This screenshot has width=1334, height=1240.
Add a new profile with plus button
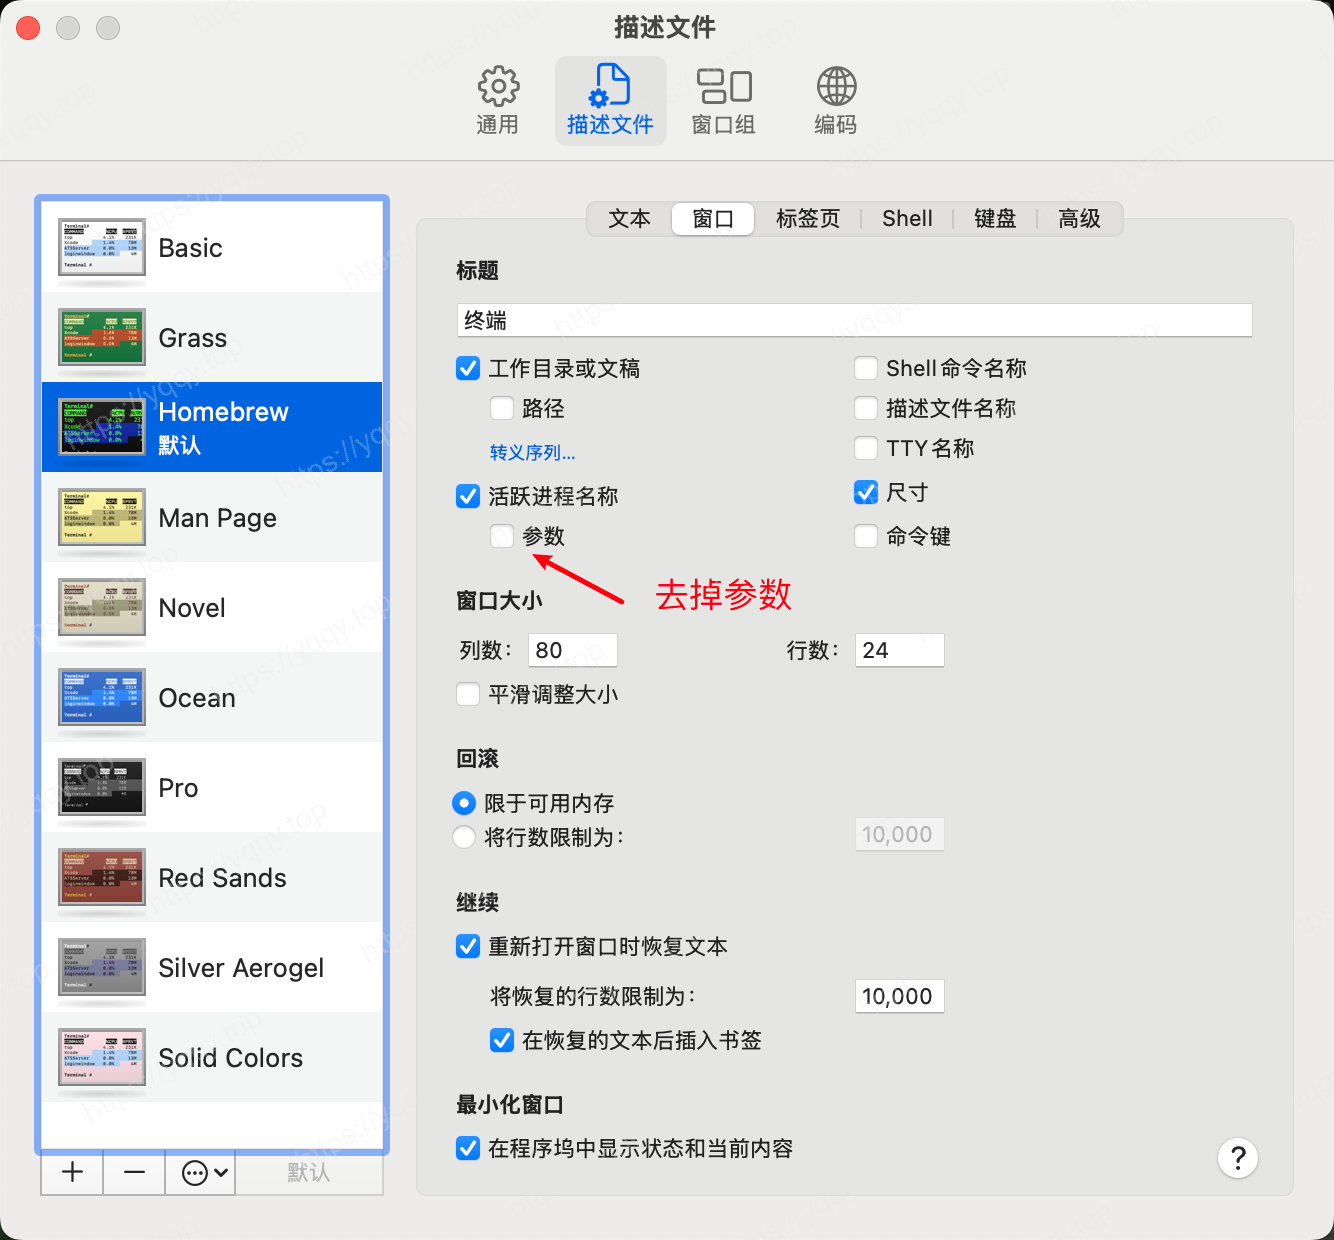pyautogui.click(x=72, y=1173)
